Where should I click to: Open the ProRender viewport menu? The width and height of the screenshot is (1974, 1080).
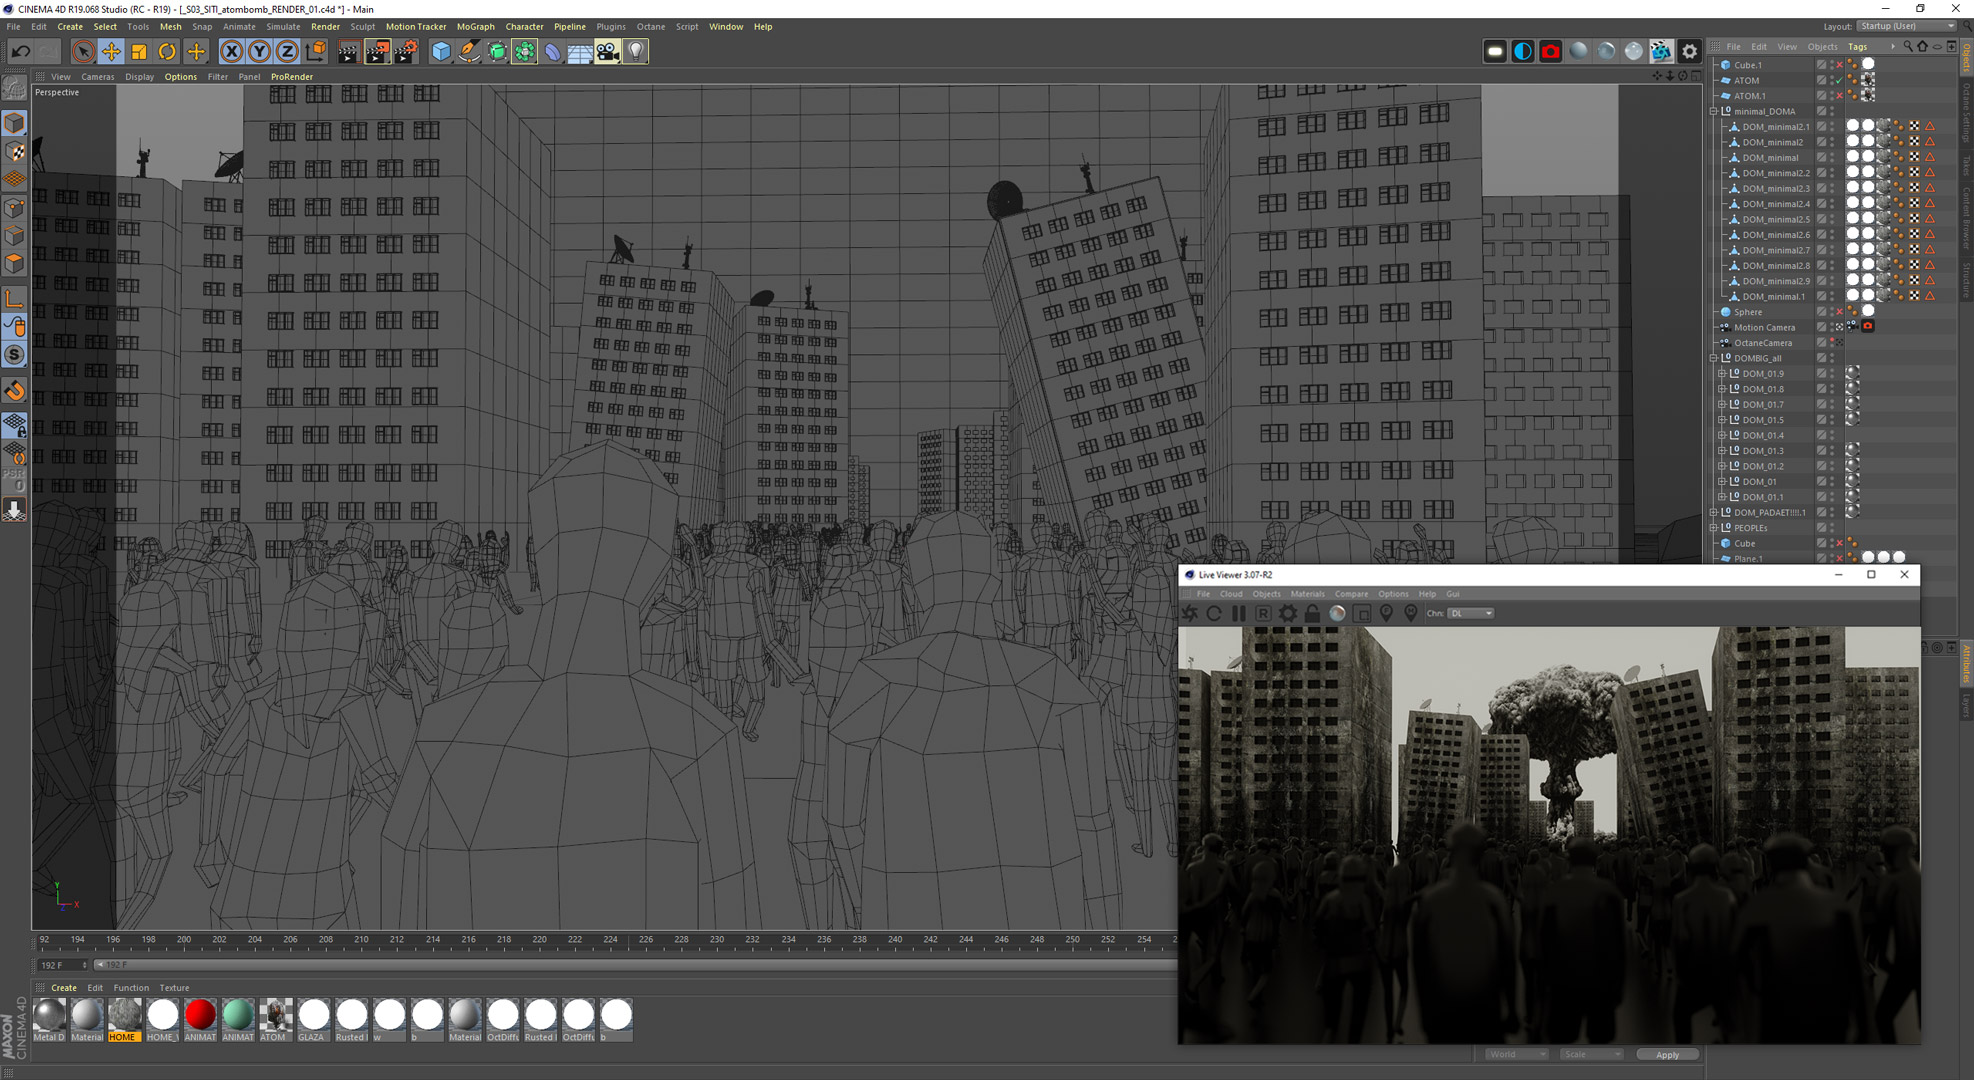[291, 77]
